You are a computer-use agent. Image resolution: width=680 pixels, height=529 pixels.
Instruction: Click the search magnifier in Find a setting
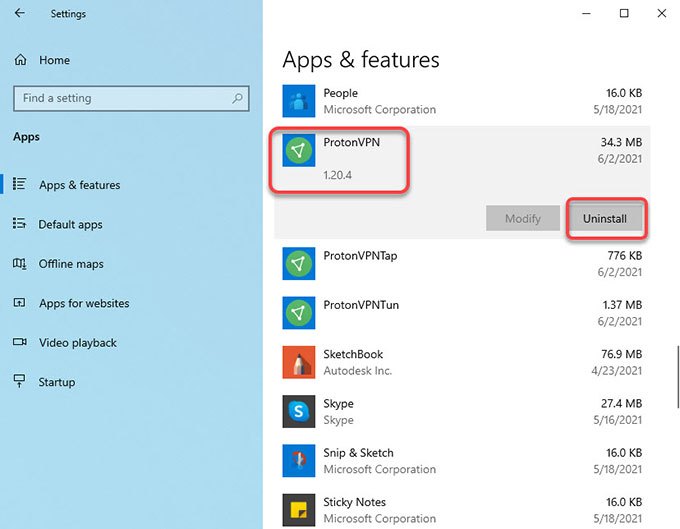[x=237, y=98]
